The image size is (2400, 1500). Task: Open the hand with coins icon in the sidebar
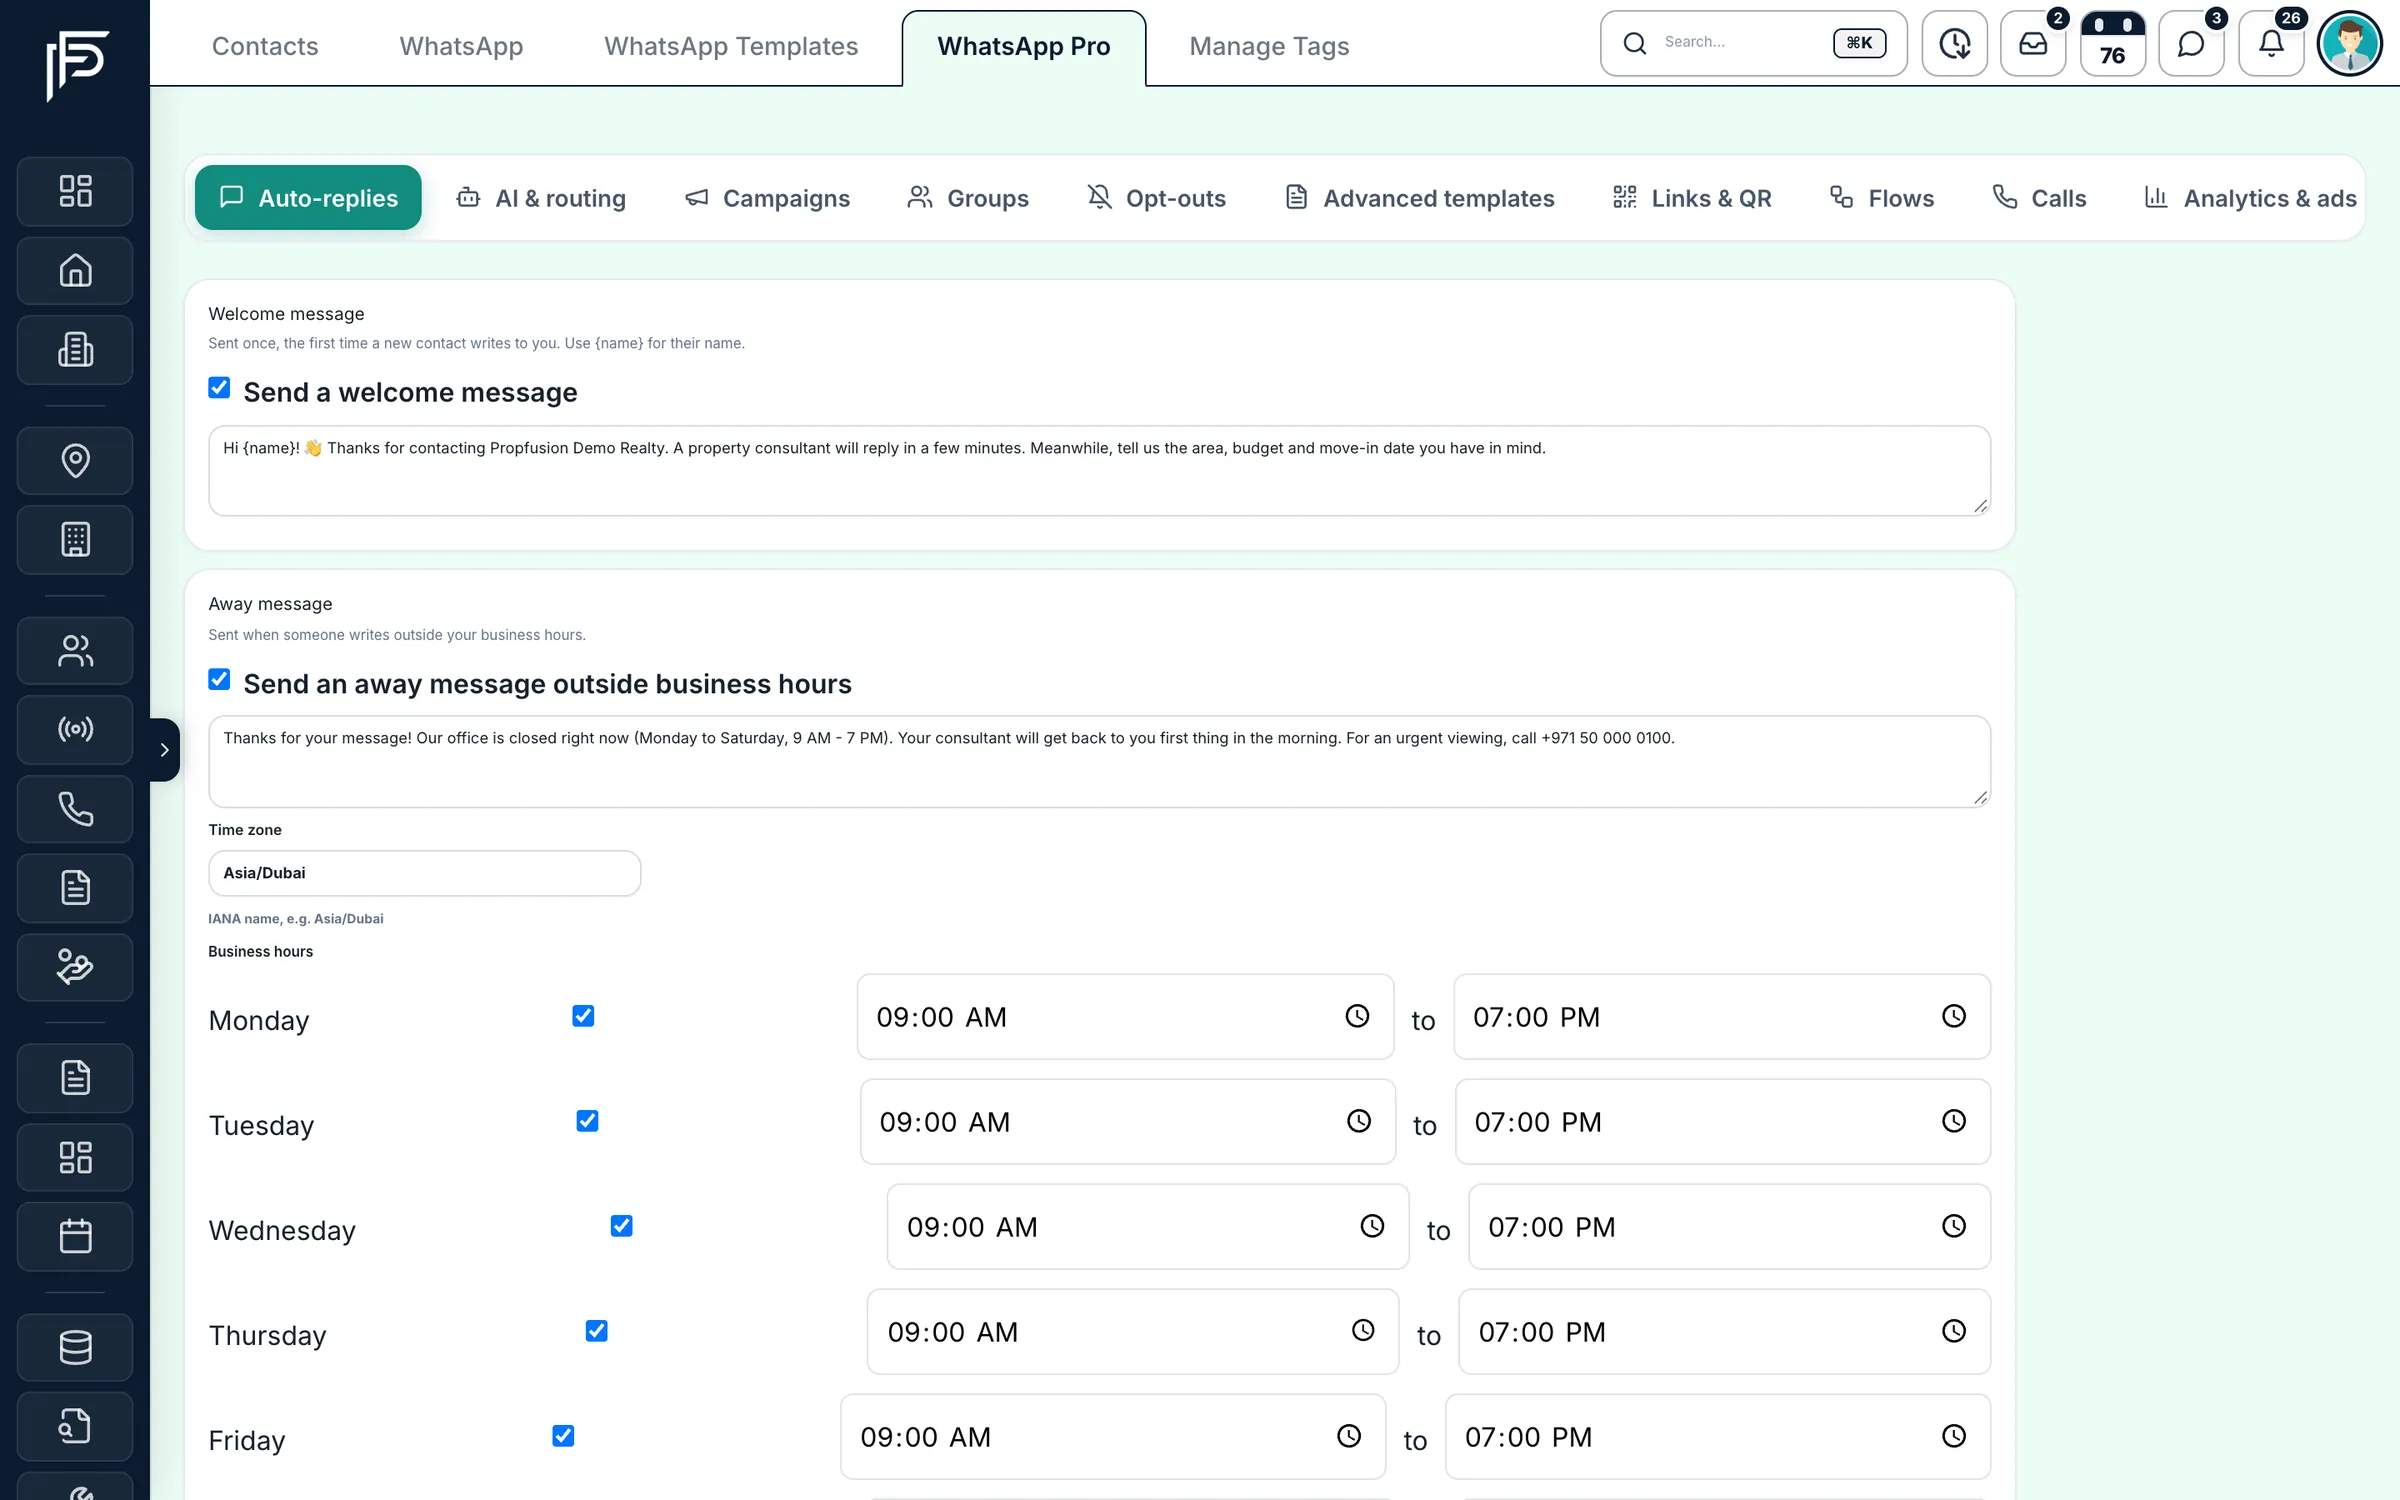pos(75,967)
